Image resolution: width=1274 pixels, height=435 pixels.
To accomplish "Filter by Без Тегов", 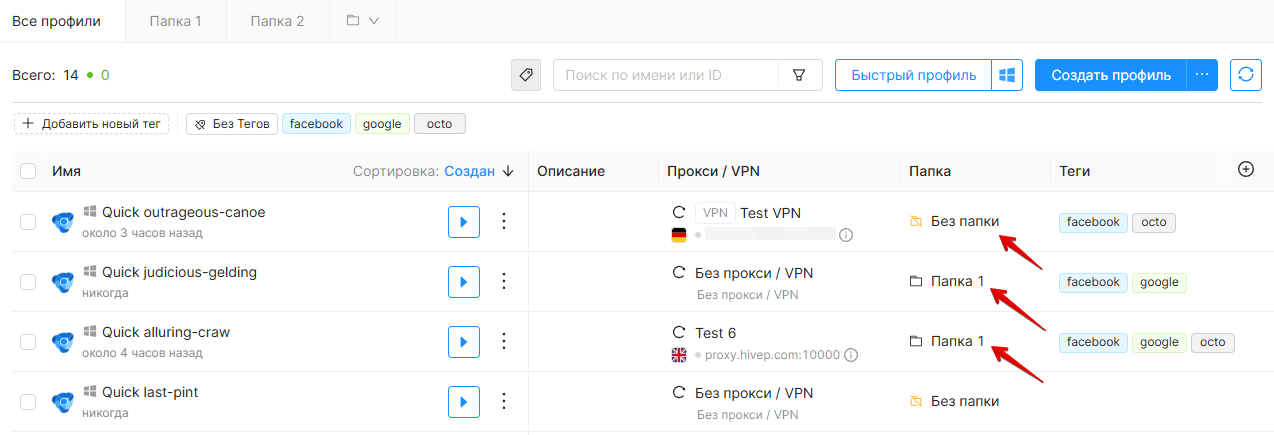I will click(x=232, y=124).
